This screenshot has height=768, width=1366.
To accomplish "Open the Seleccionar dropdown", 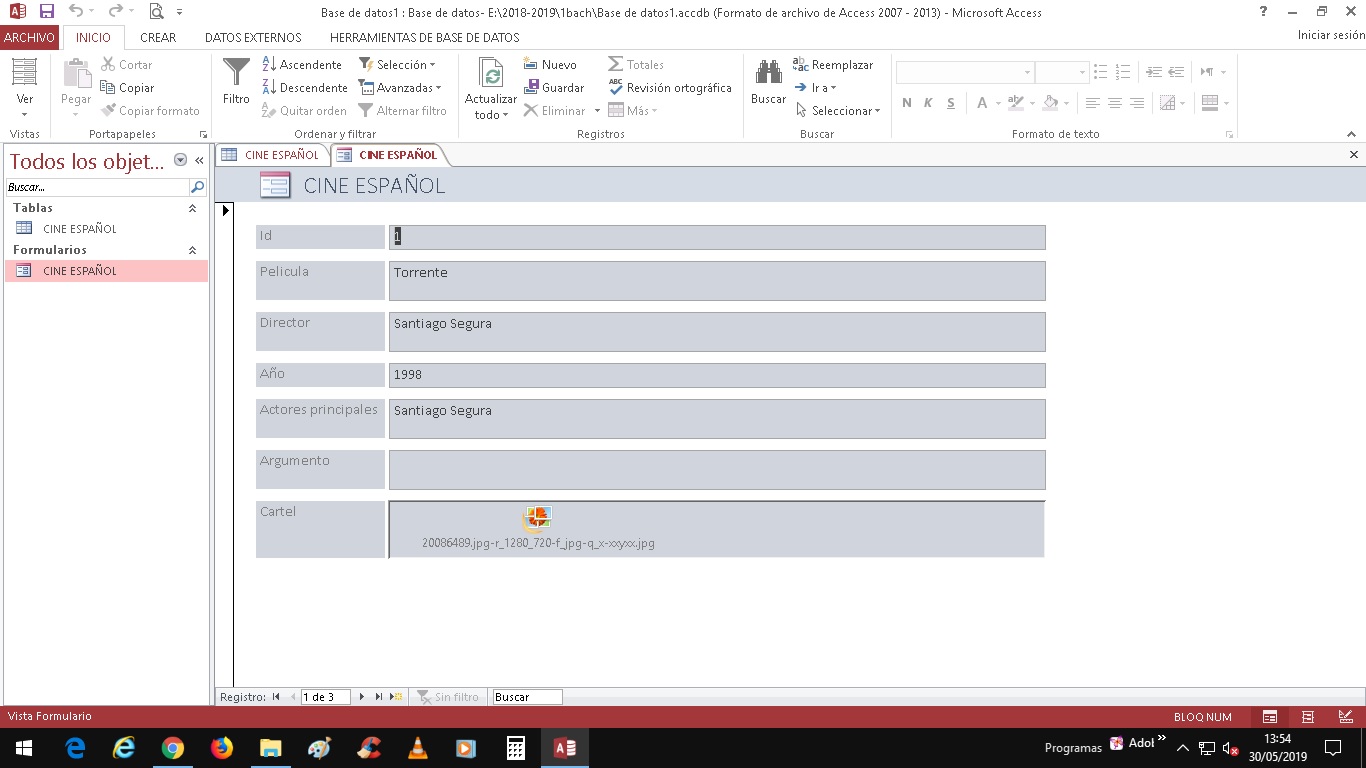I will click(x=838, y=111).
